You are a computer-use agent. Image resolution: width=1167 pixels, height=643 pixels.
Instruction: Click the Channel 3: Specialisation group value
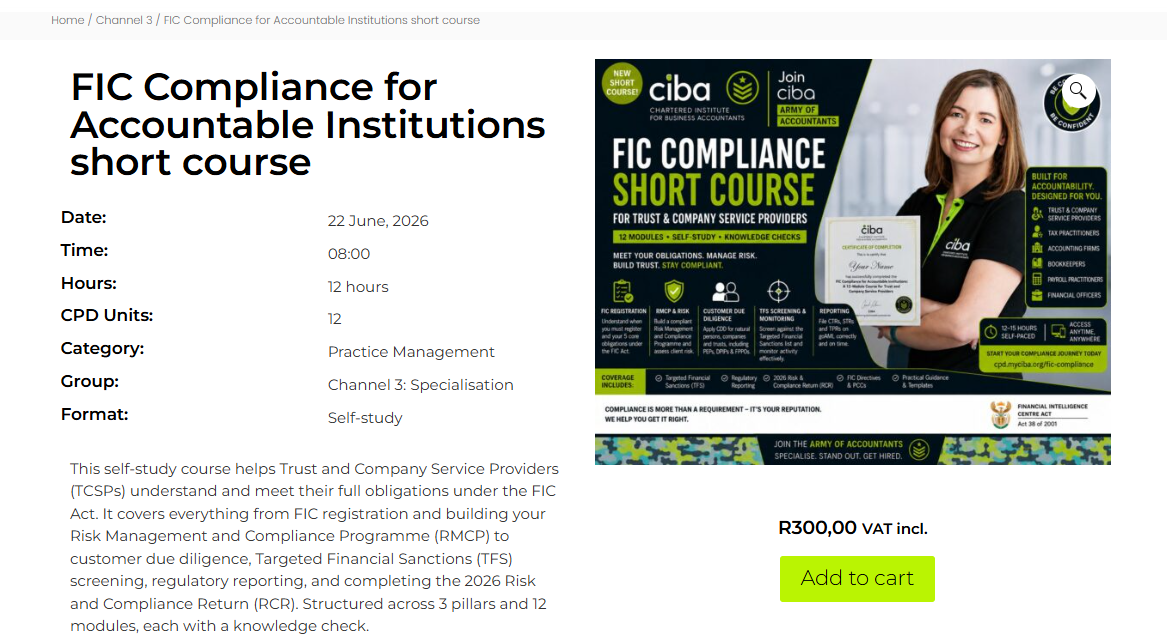click(421, 385)
